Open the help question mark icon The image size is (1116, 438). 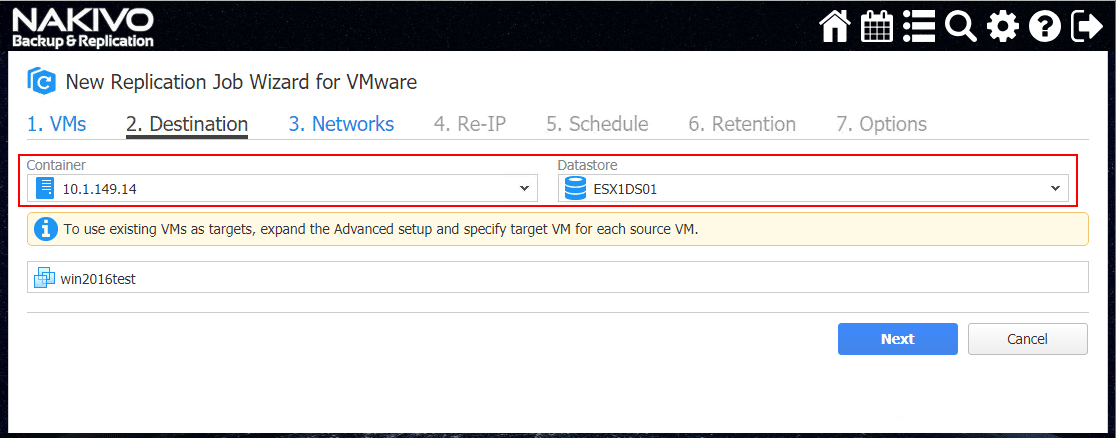(x=1044, y=27)
